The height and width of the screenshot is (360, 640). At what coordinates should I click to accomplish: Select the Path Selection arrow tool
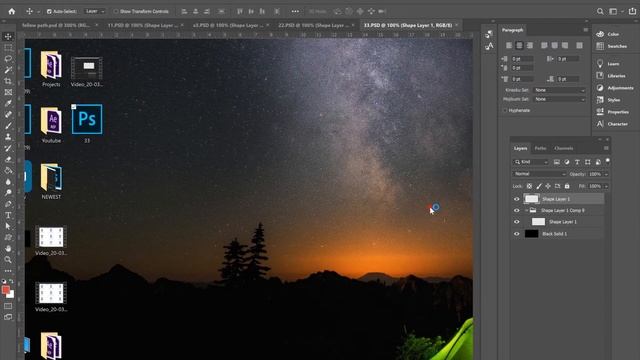click(x=8, y=226)
